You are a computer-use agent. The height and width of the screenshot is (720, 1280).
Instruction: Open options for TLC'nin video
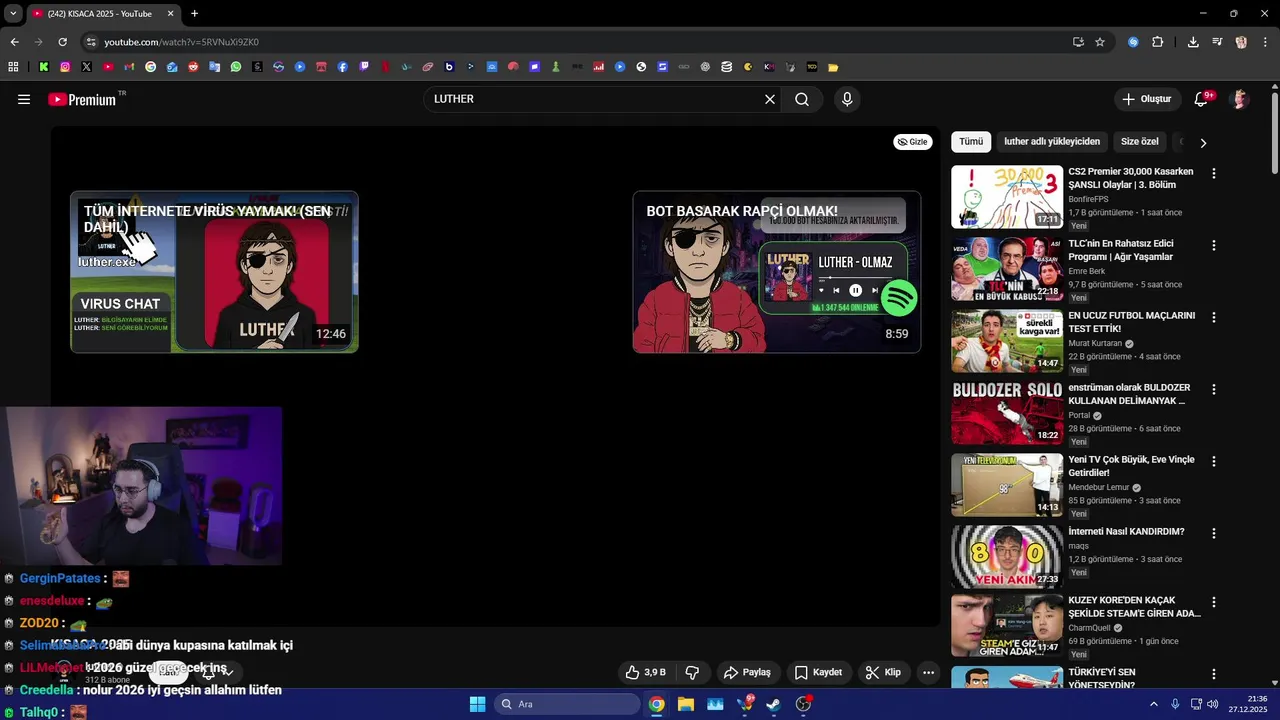pos(1214,245)
